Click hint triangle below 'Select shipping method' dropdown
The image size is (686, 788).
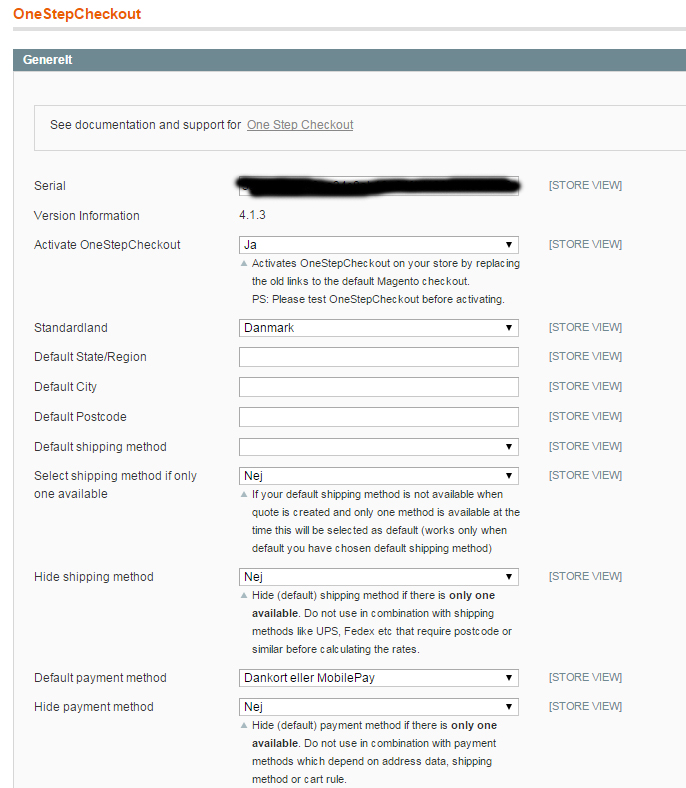(244, 495)
